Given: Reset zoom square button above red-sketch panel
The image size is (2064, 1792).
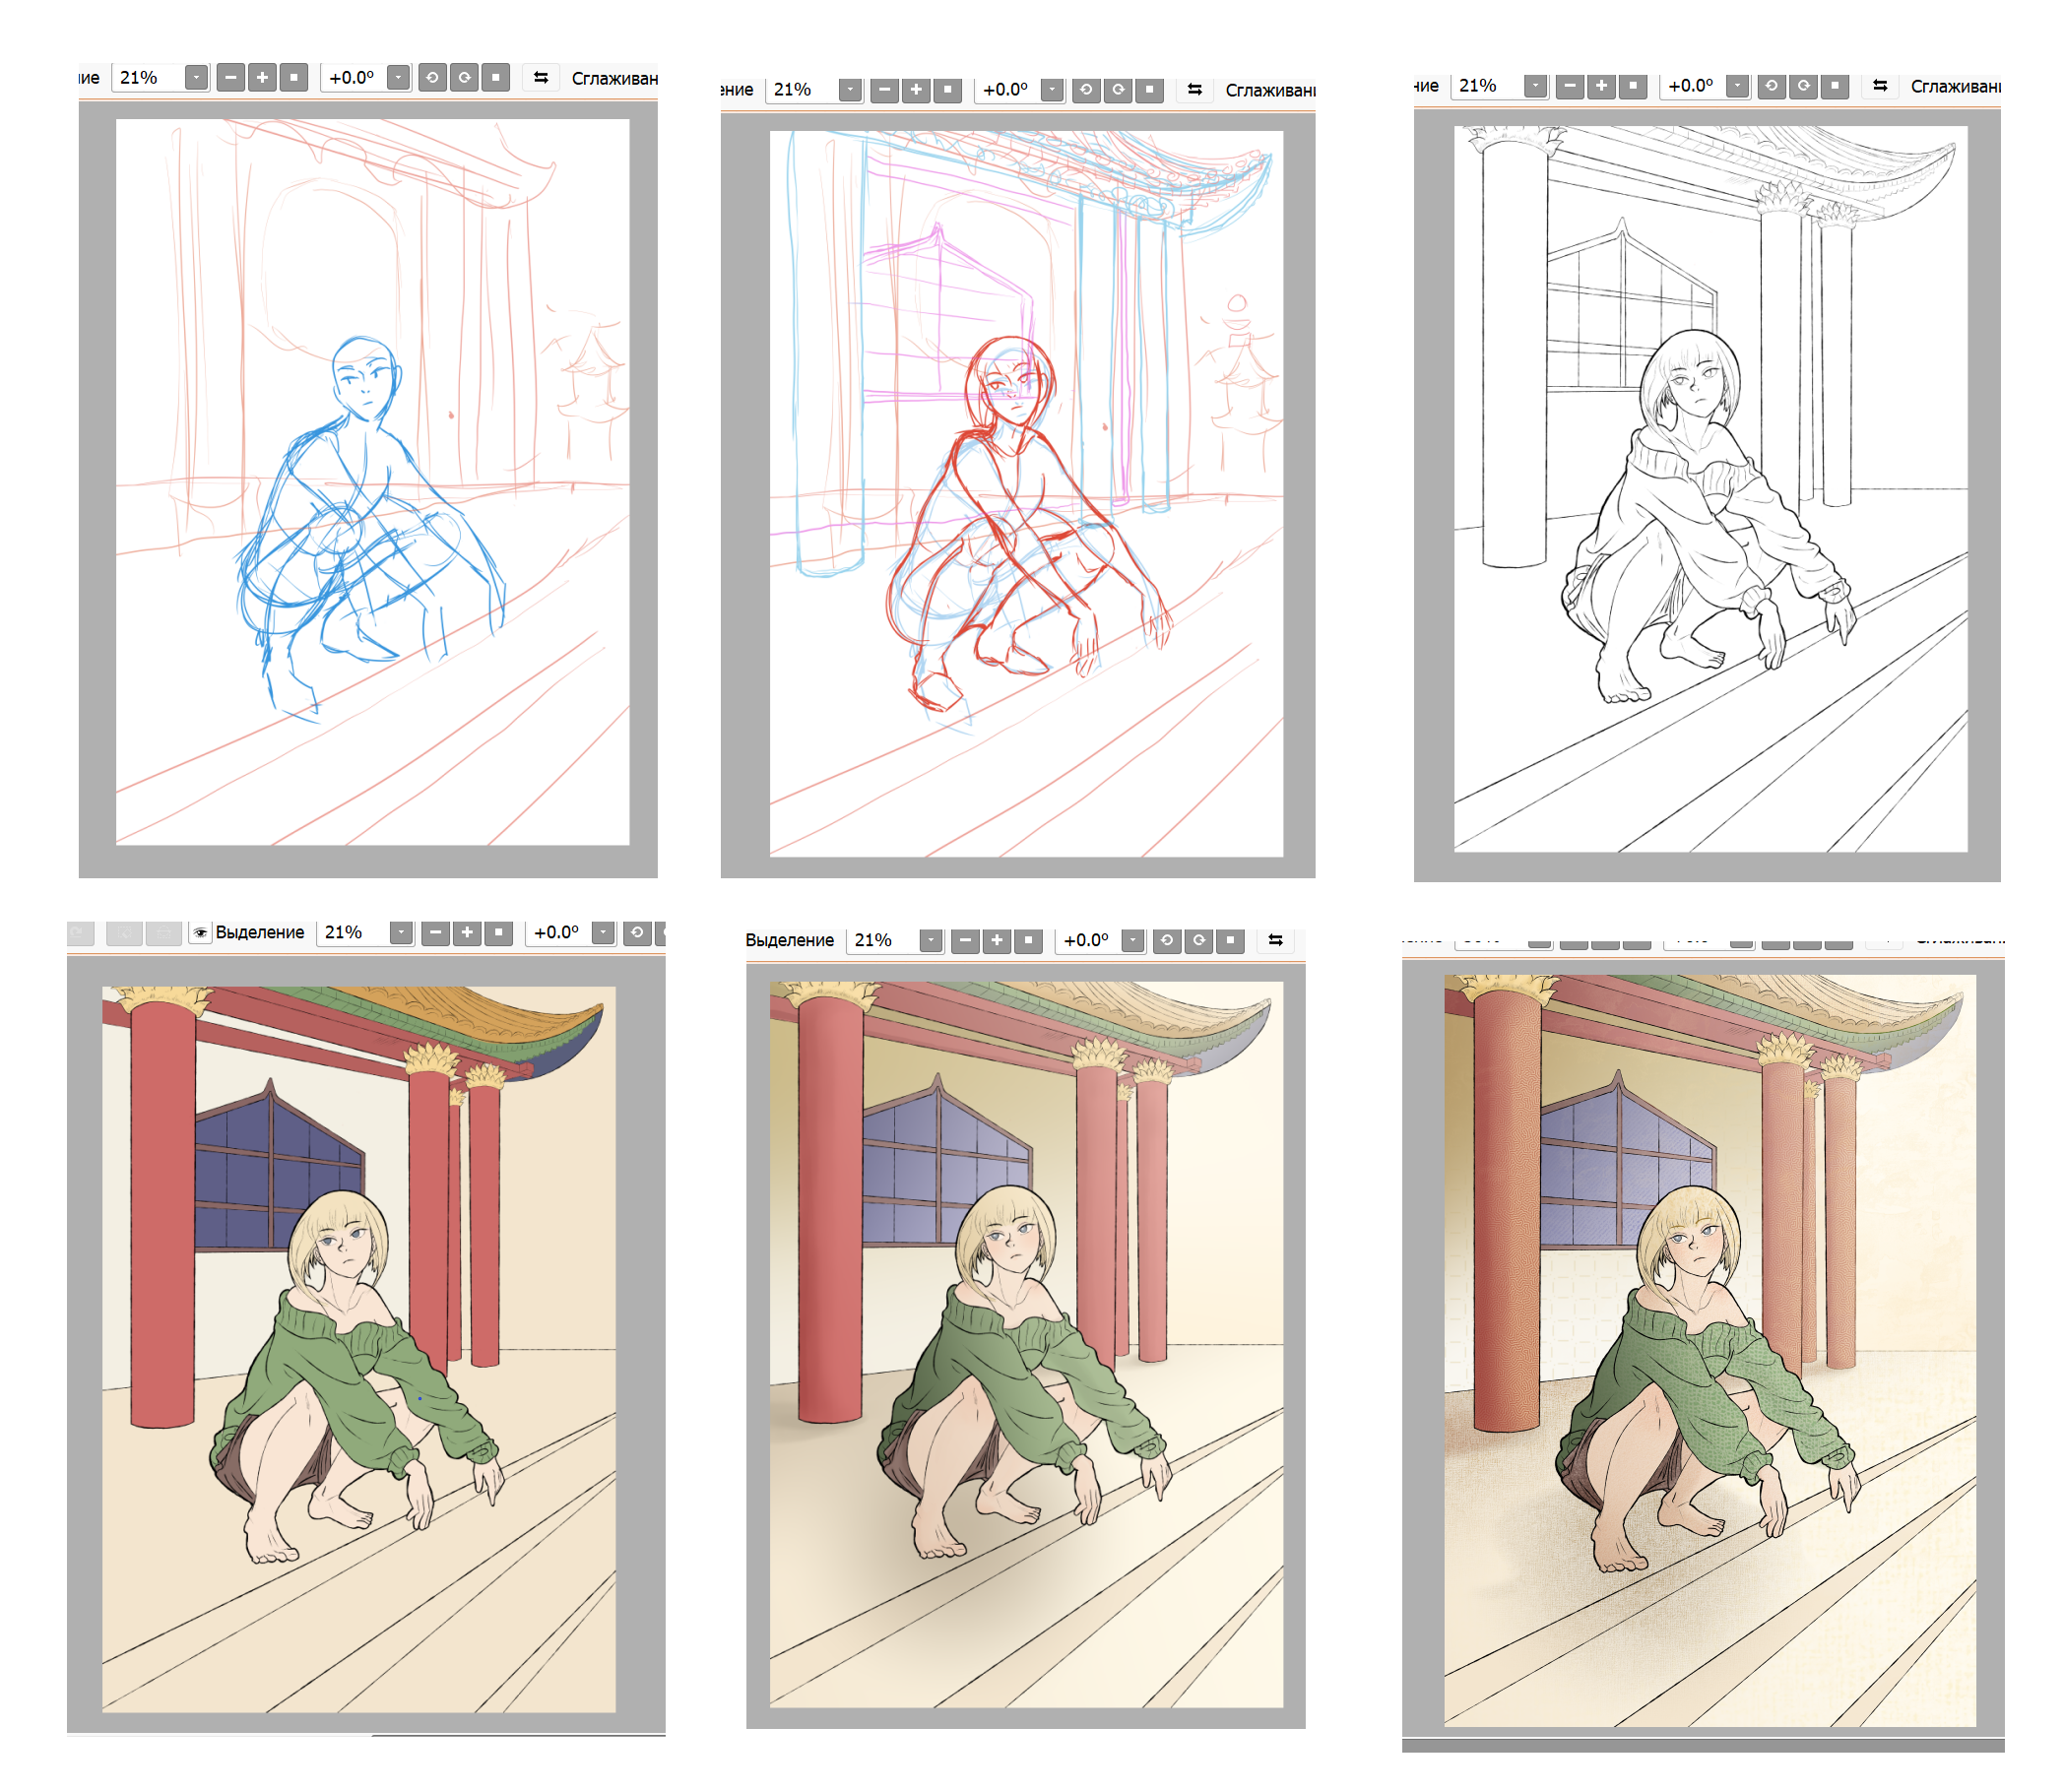Looking at the screenshot, I should click(947, 90).
